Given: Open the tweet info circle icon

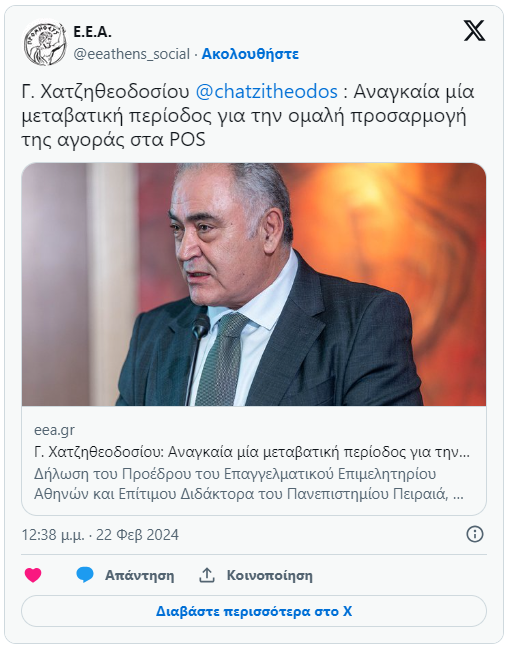Looking at the screenshot, I should 474,534.
